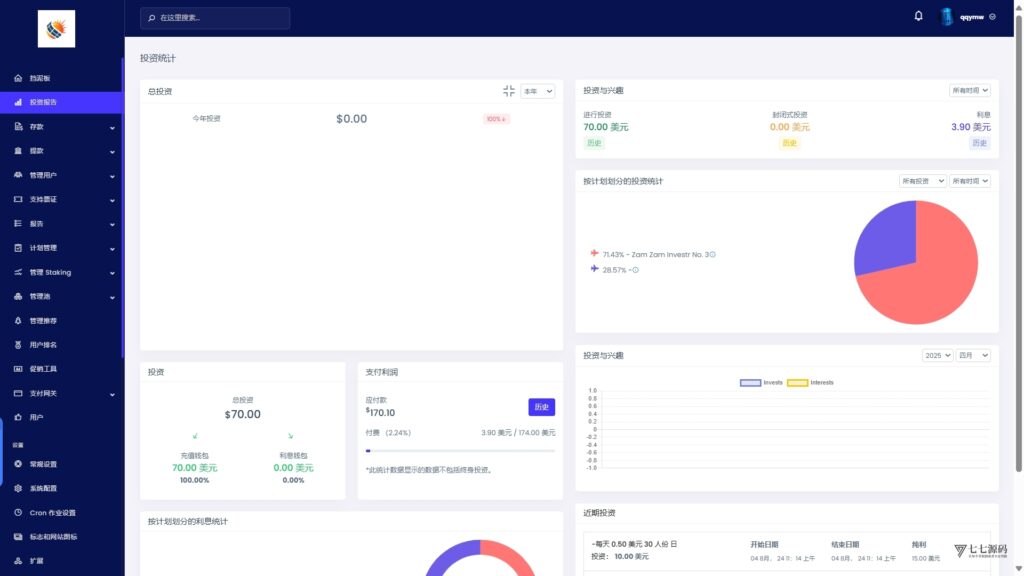Click the green 历史 button under 进行投资
The width and height of the screenshot is (1024, 576).
[x=594, y=143]
